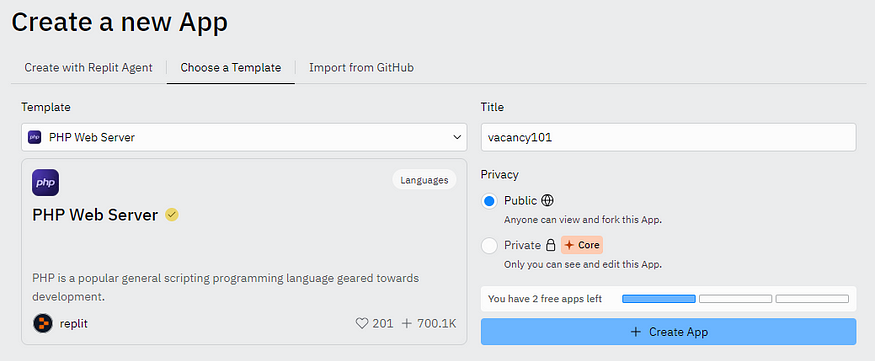Switch to Create with Replit Agent tab
The height and width of the screenshot is (361, 875).
[88, 68]
